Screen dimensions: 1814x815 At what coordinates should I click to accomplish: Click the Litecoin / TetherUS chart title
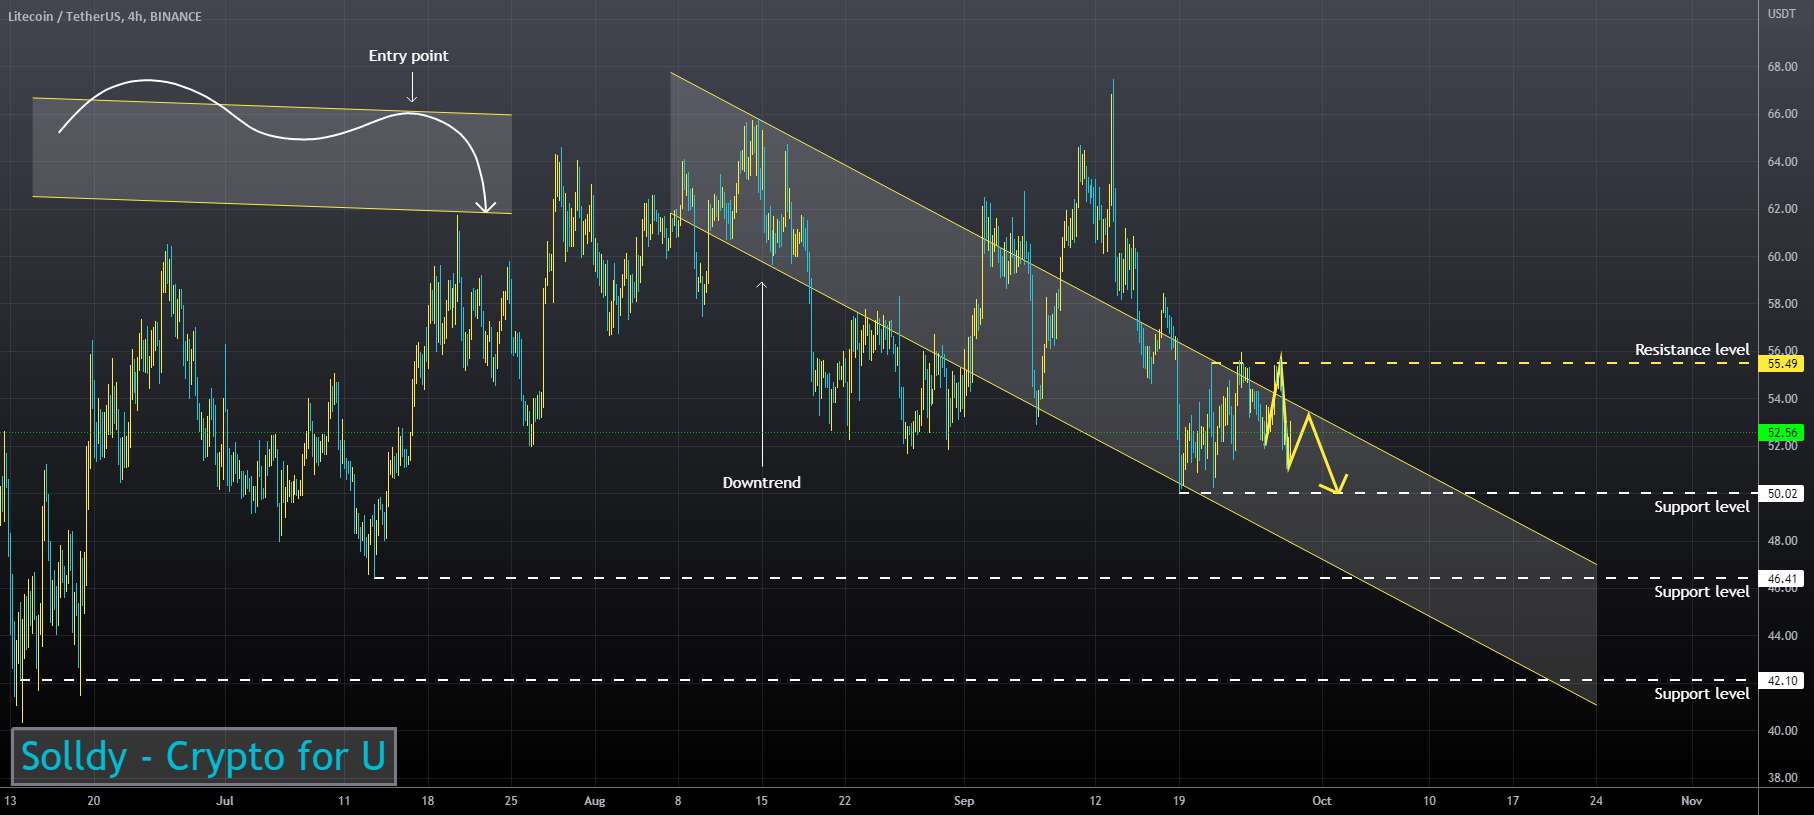105,17
